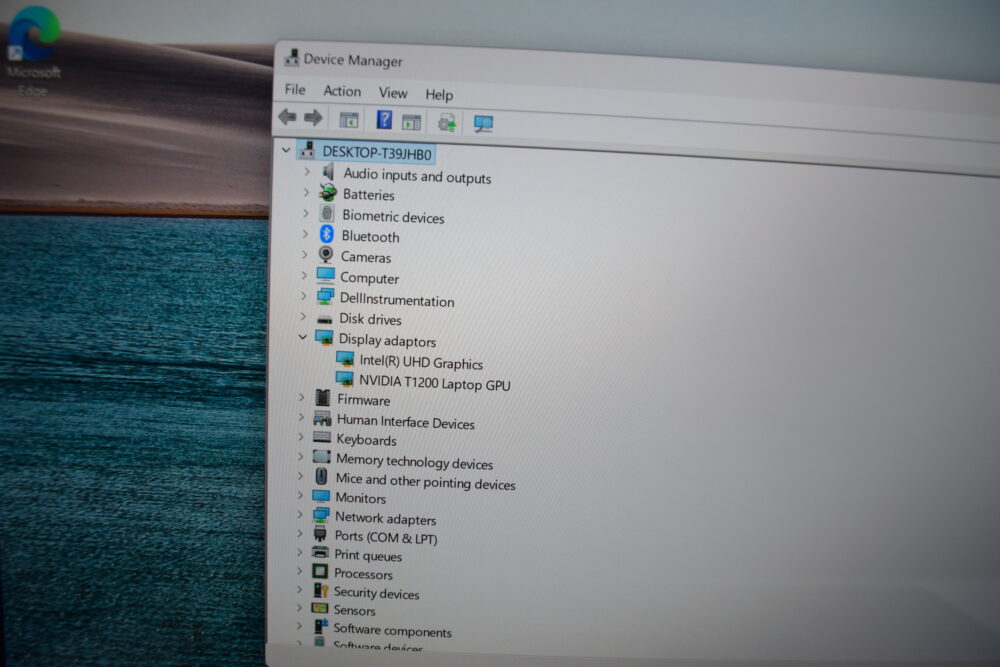
Task: Click the Mice and pointing devices mouse icon
Action: coord(321,476)
